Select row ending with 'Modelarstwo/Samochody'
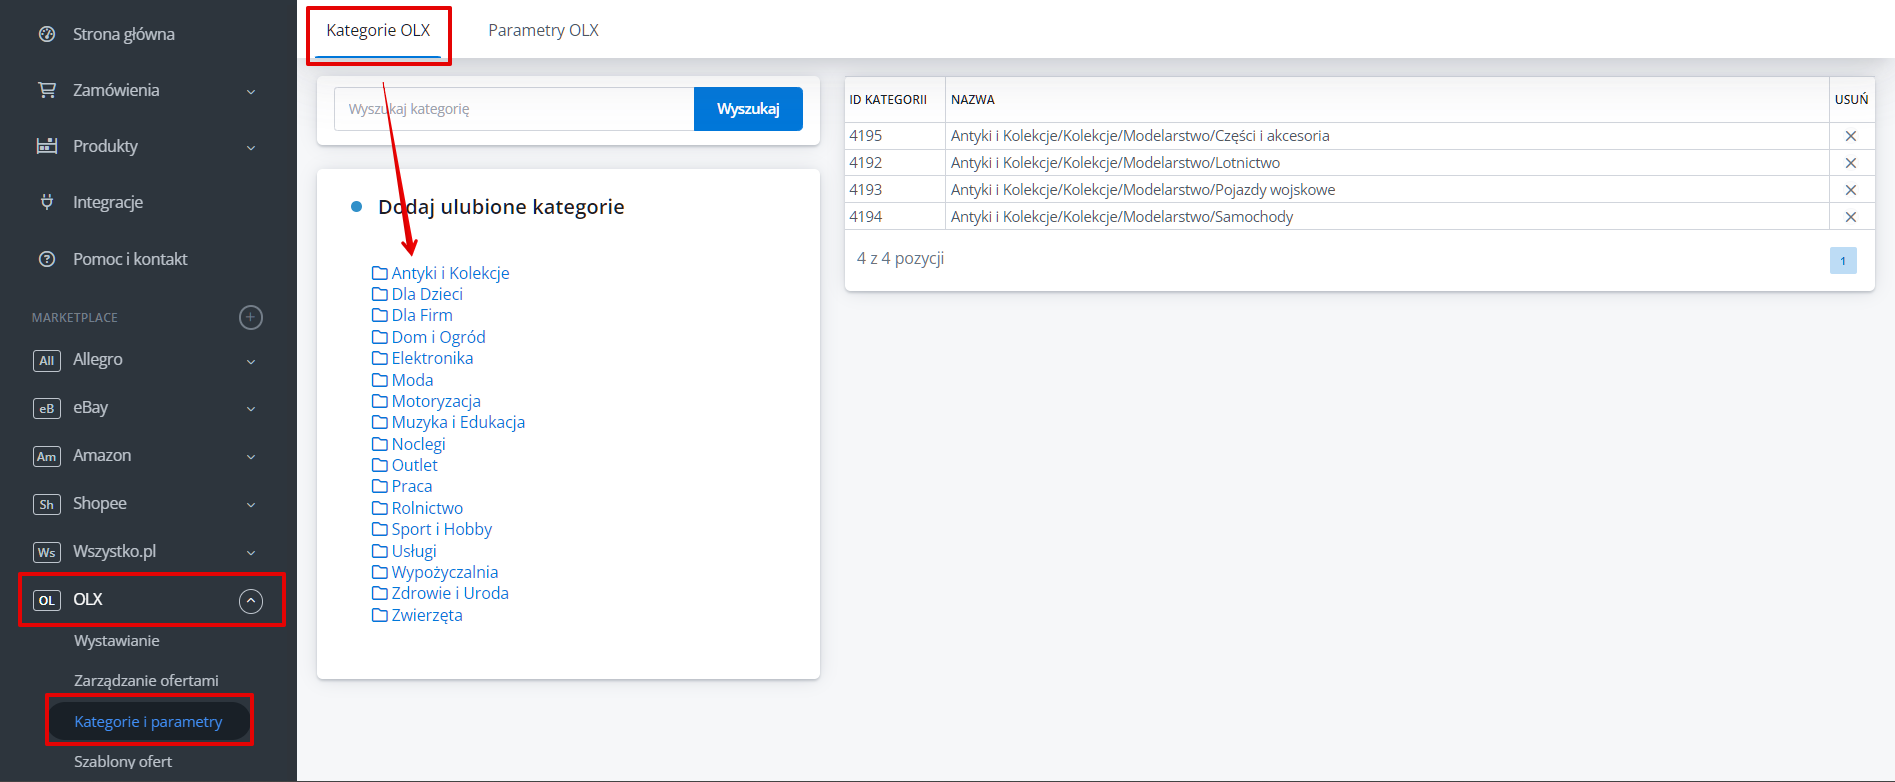 (x=1360, y=217)
